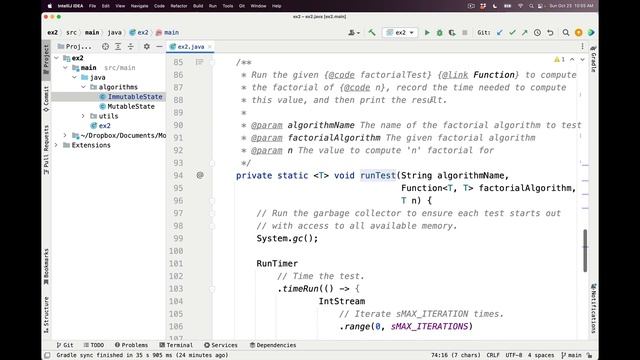Toggle the Project tool window side tab
This screenshot has width=640, height=360.
[x=46, y=59]
